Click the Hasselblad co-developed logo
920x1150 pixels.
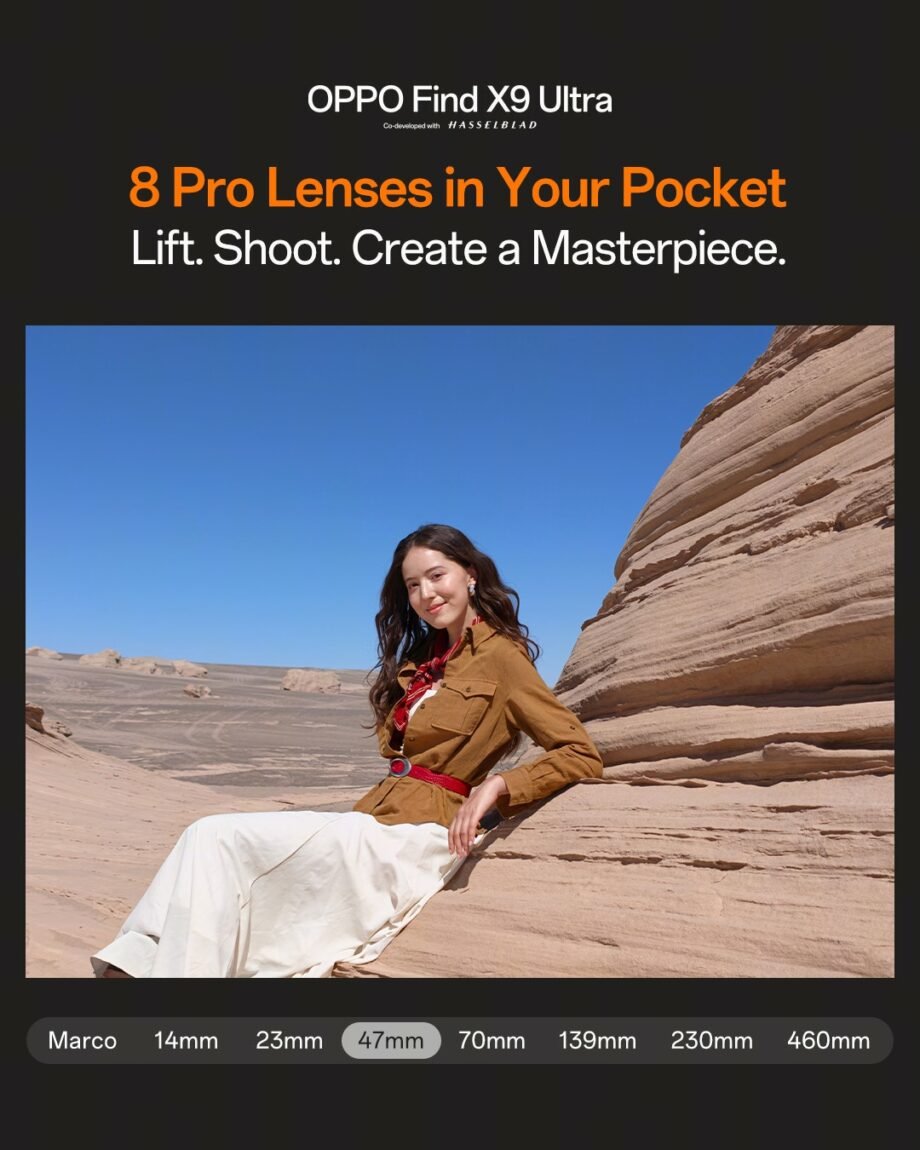coord(460,125)
